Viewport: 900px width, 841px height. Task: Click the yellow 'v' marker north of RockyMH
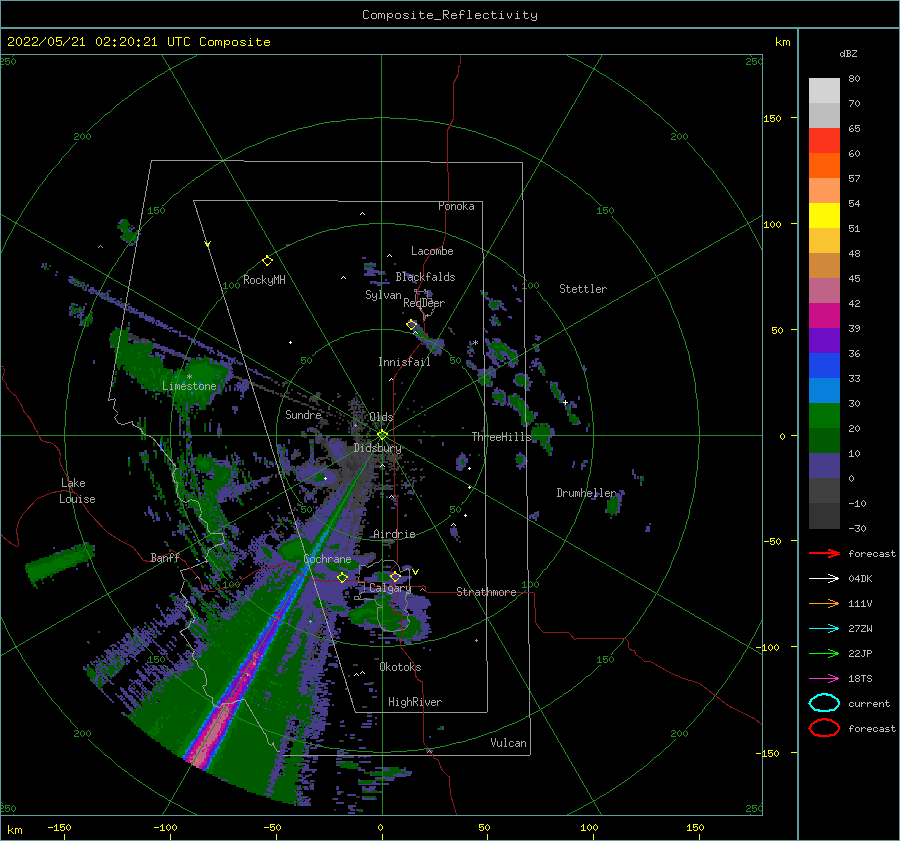208,244
